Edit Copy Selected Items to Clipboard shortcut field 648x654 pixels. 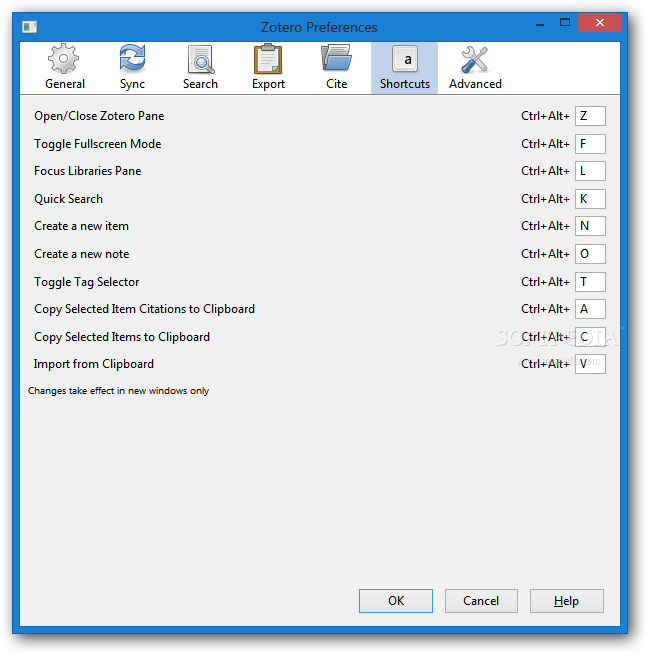[x=590, y=337]
